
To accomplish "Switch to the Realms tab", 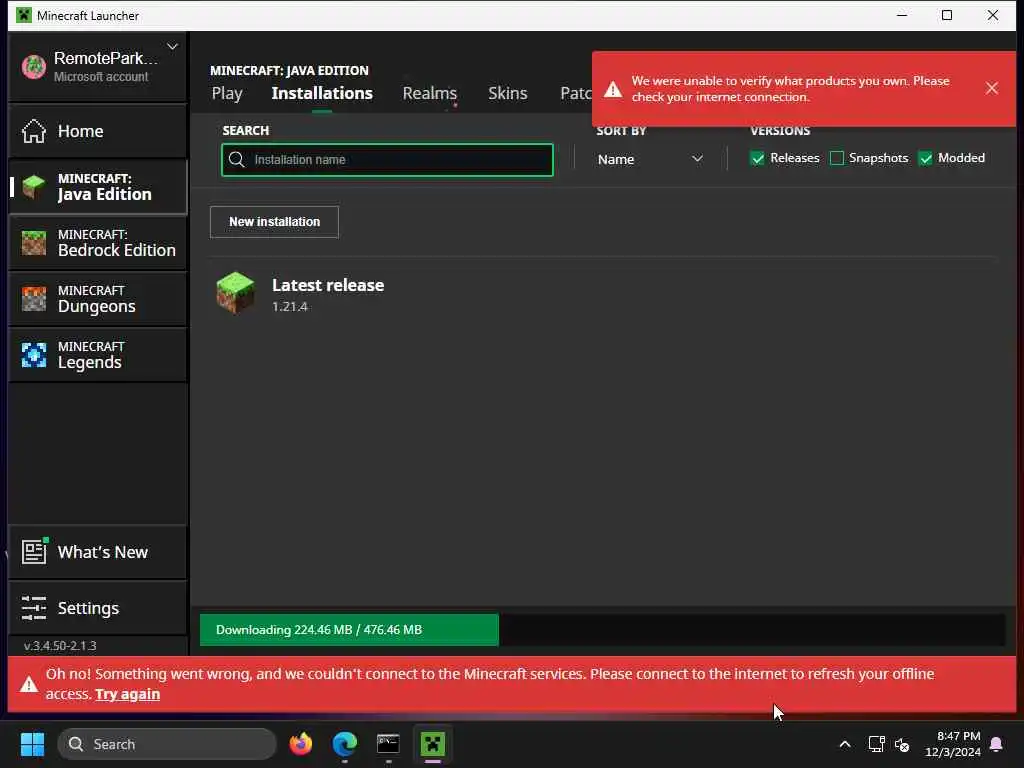I will [430, 93].
